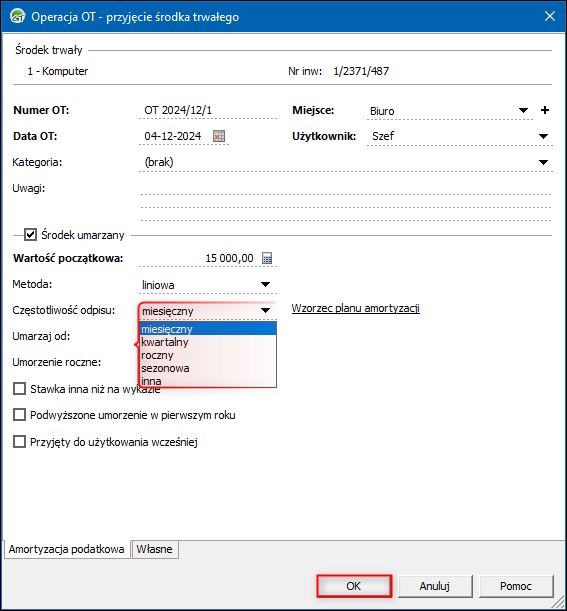
Task: Switch to the Własne tab
Action: coord(155,549)
